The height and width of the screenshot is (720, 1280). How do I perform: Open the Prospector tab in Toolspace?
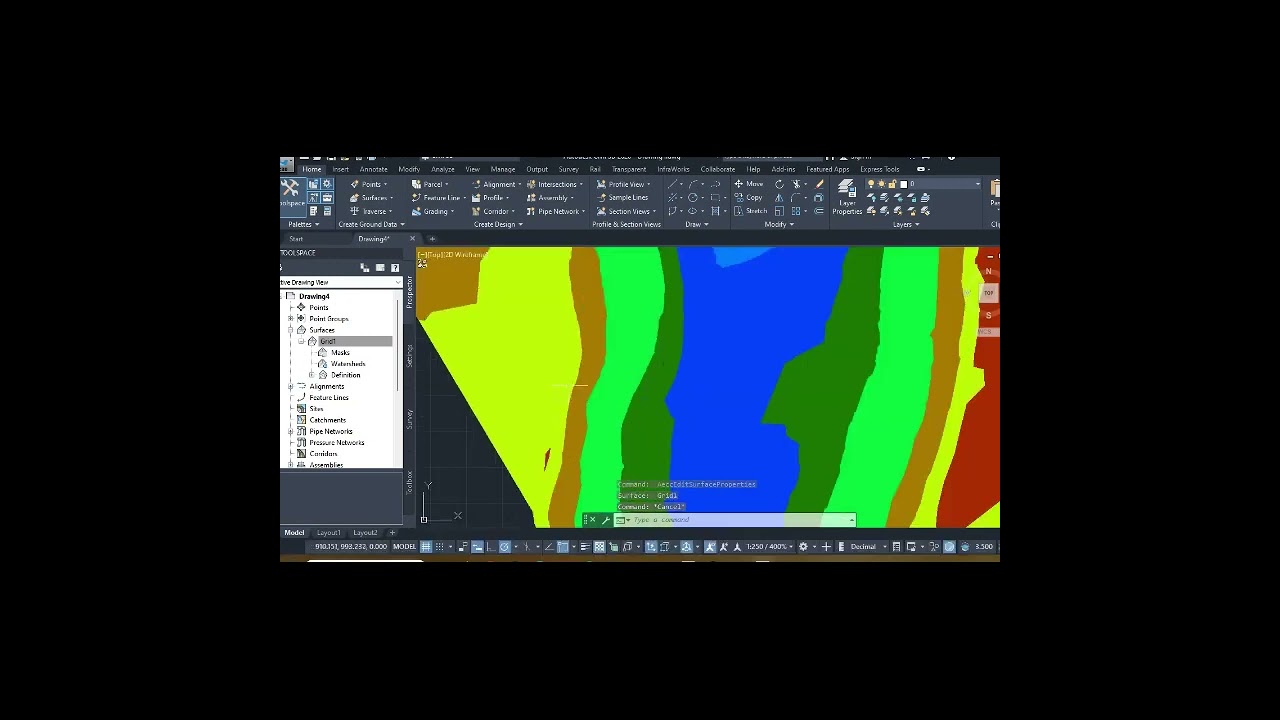pos(409,290)
